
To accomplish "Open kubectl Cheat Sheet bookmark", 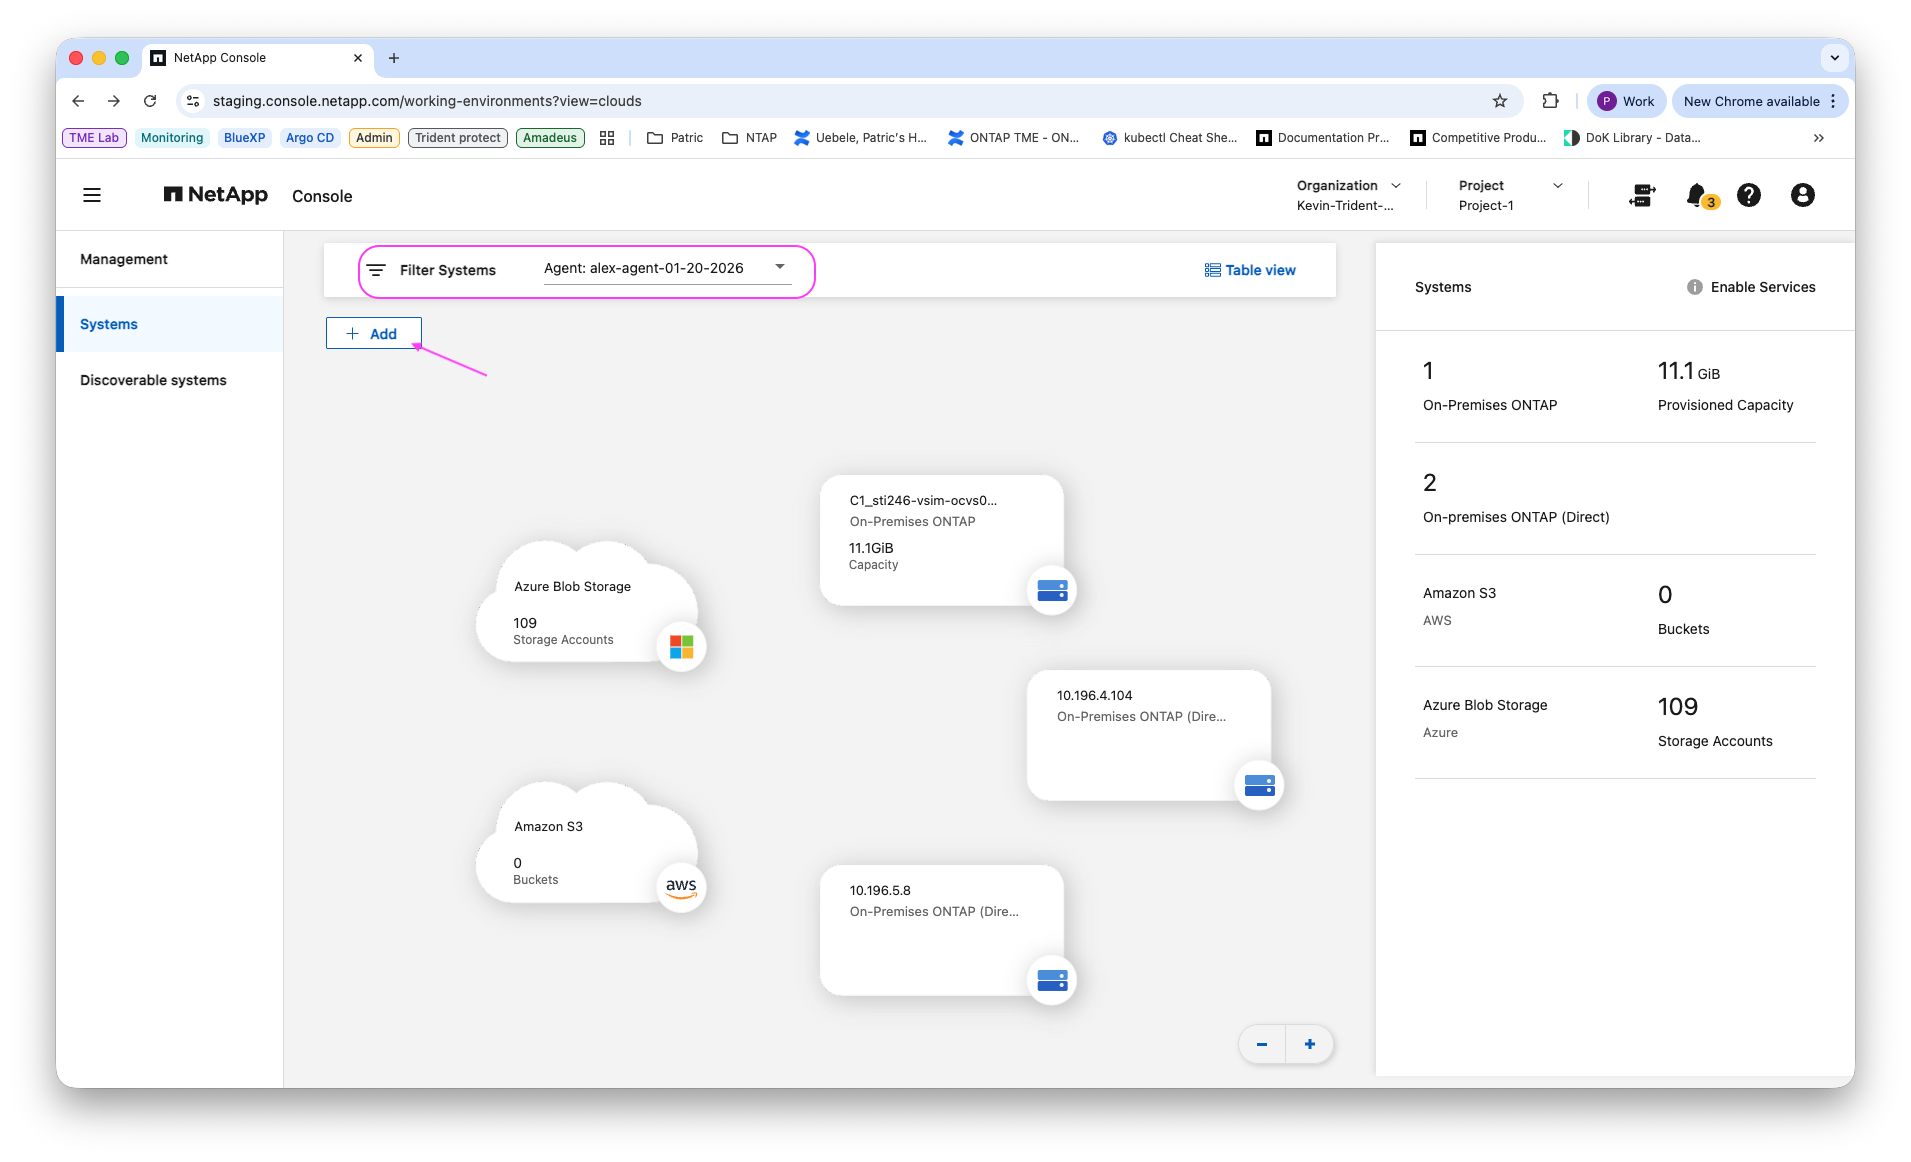I will click(1169, 138).
